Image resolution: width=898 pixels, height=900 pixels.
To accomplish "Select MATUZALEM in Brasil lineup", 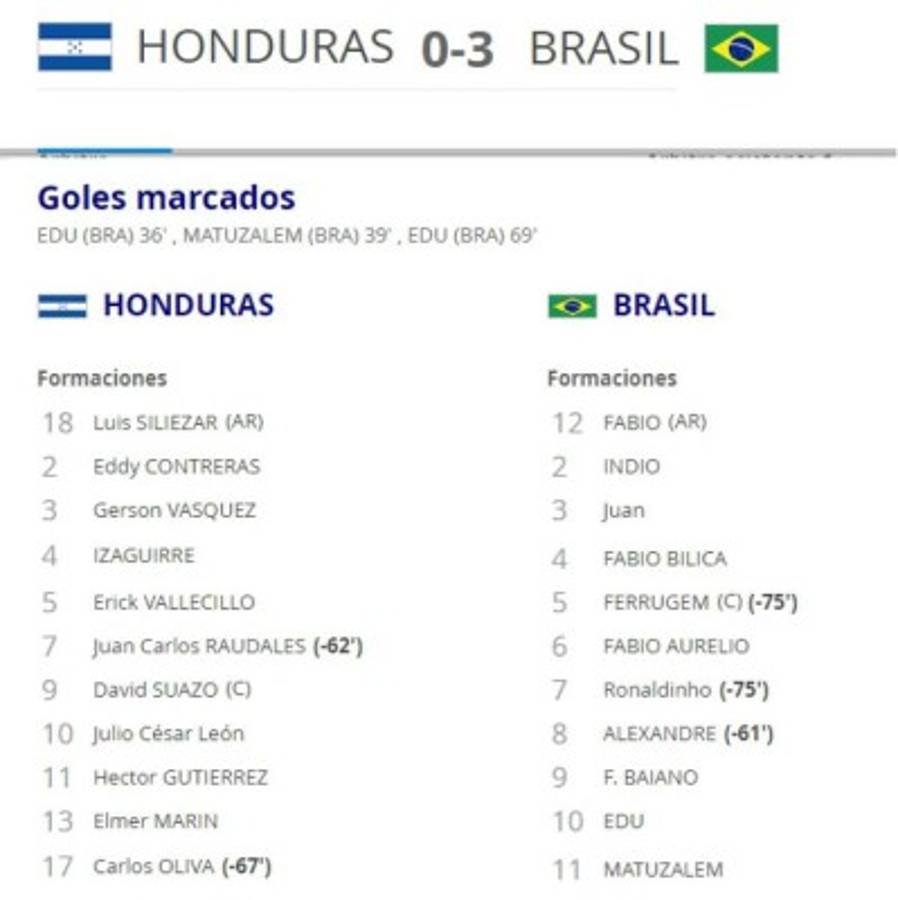I will [x=662, y=870].
